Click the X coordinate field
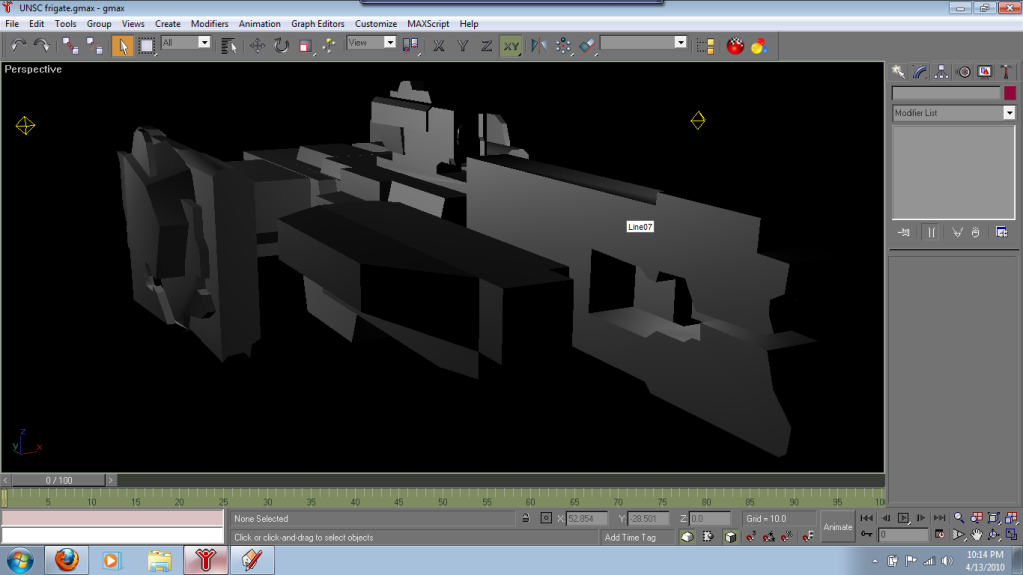The image size is (1023, 575). click(x=586, y=518)
